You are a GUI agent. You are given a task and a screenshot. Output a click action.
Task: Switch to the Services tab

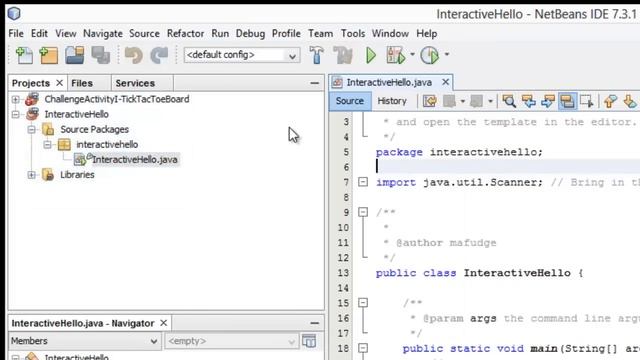(x=135, y=83)
